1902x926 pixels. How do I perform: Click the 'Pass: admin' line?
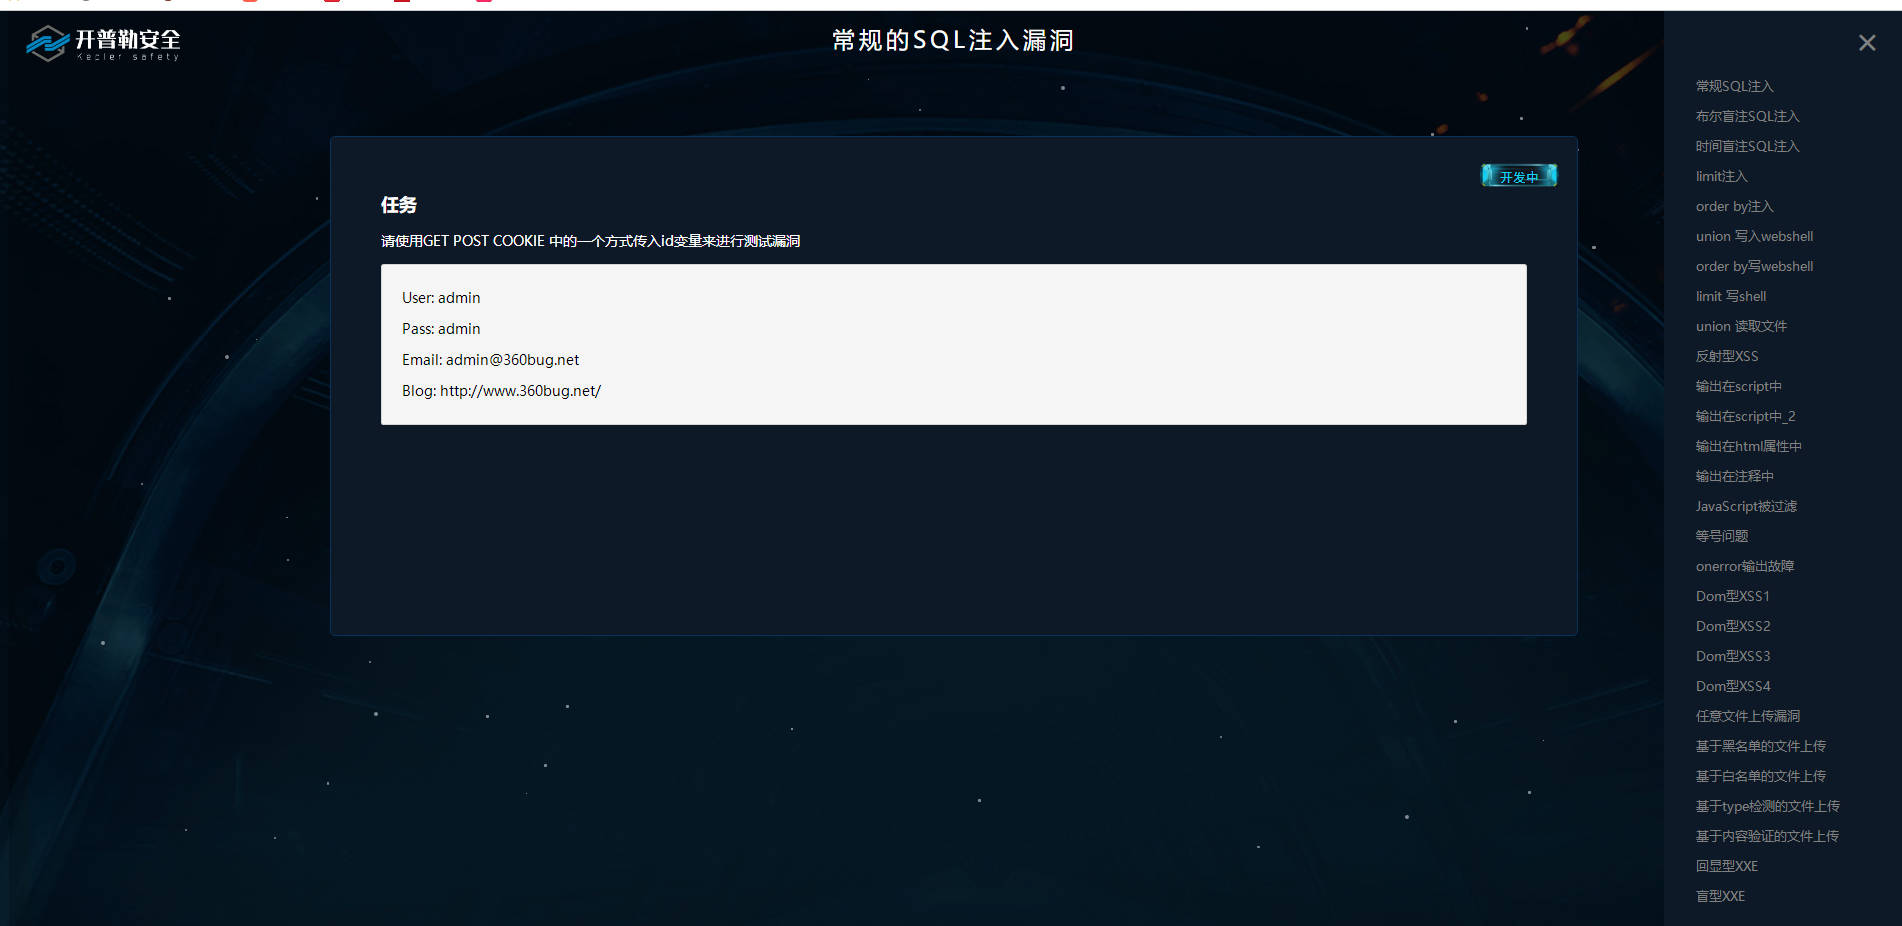pos(441,329)
